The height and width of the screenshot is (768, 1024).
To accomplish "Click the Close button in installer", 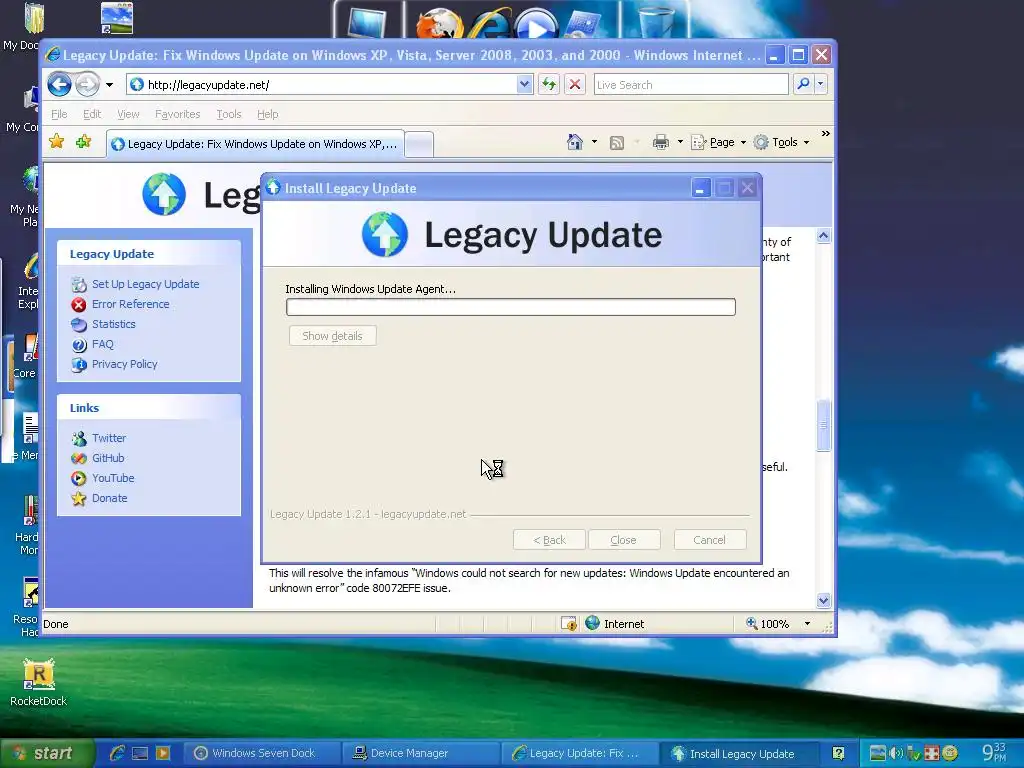I will point(624,540).
